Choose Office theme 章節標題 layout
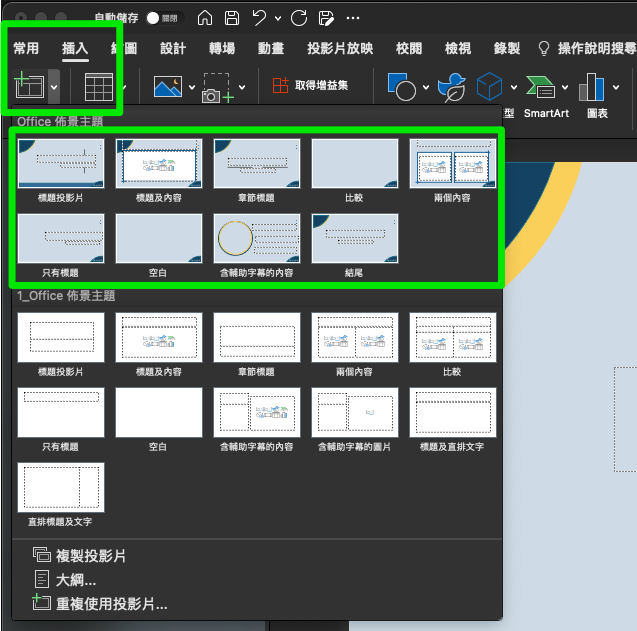637x631 pixels. tap(257, 163)
